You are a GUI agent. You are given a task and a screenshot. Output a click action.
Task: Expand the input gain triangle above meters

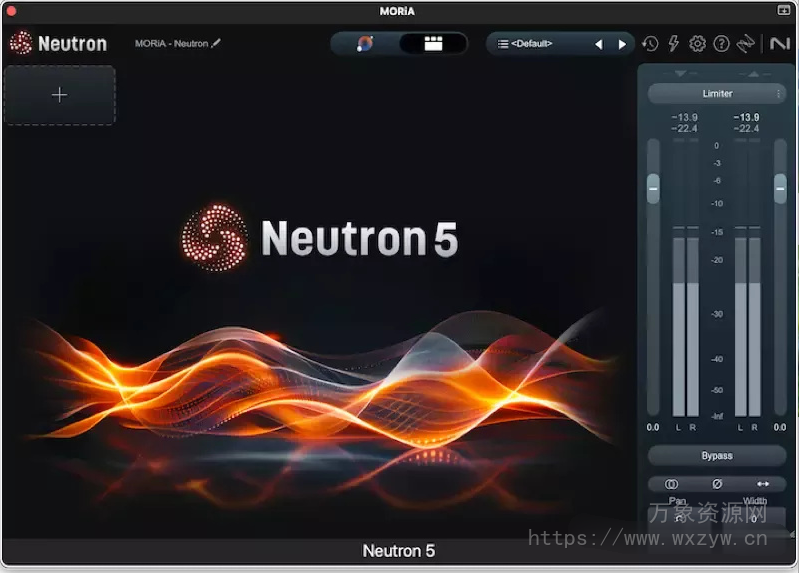[681, 74]
